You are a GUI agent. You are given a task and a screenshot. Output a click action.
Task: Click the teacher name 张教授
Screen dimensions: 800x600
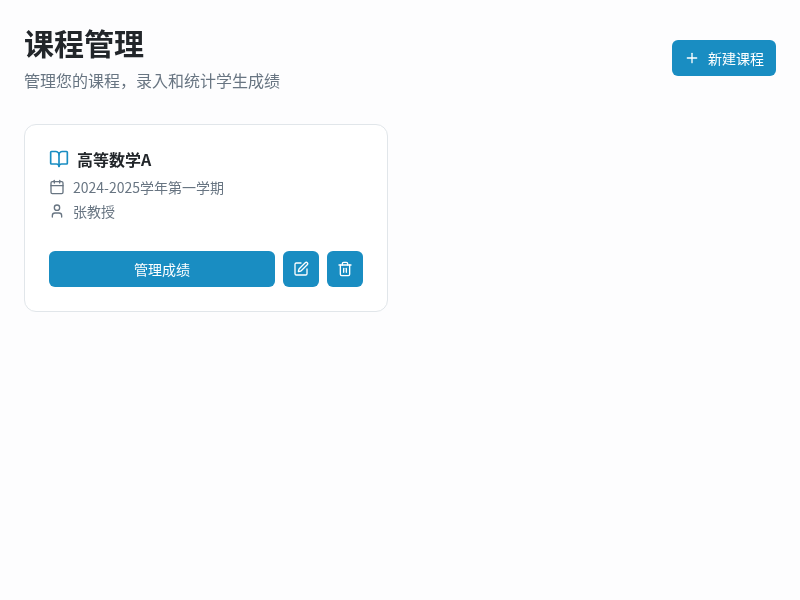[x=93, y=212]
